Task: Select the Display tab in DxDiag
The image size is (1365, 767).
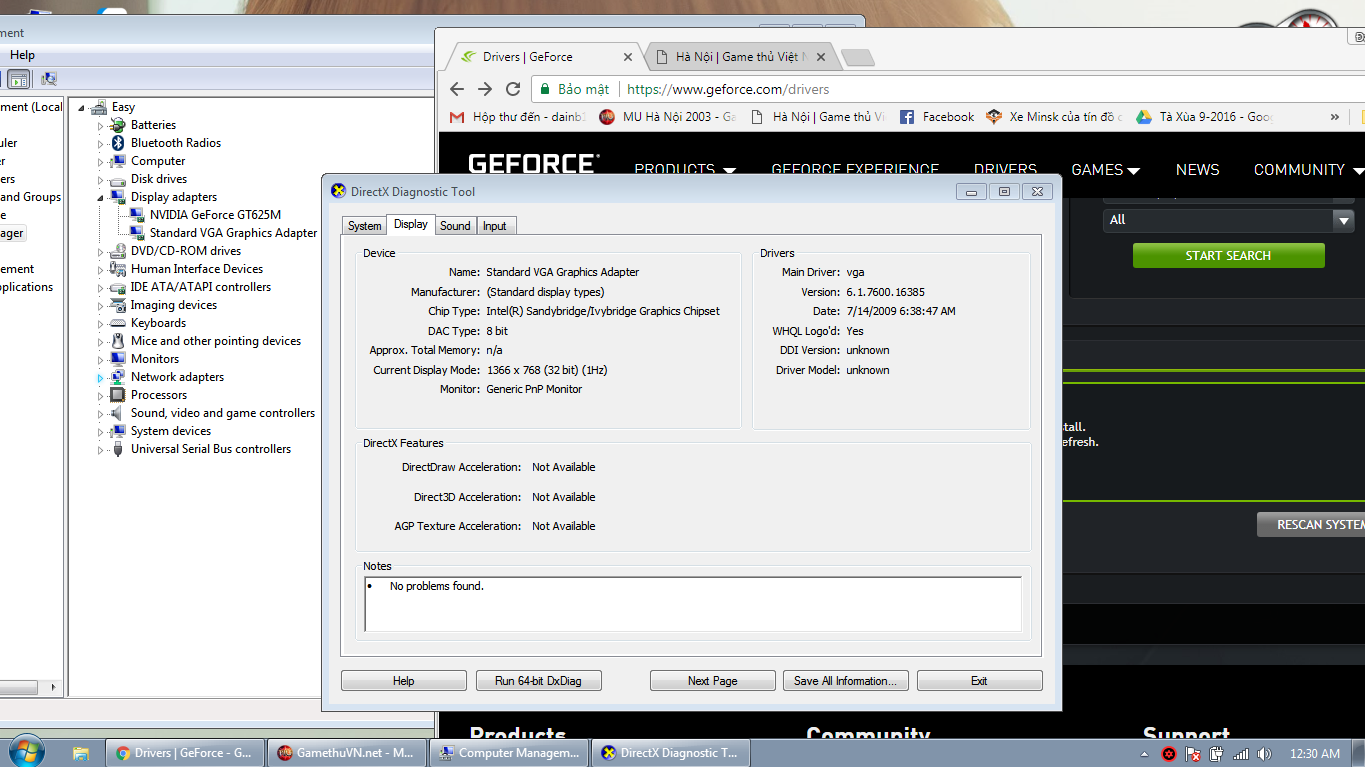Action: (411, 224)
